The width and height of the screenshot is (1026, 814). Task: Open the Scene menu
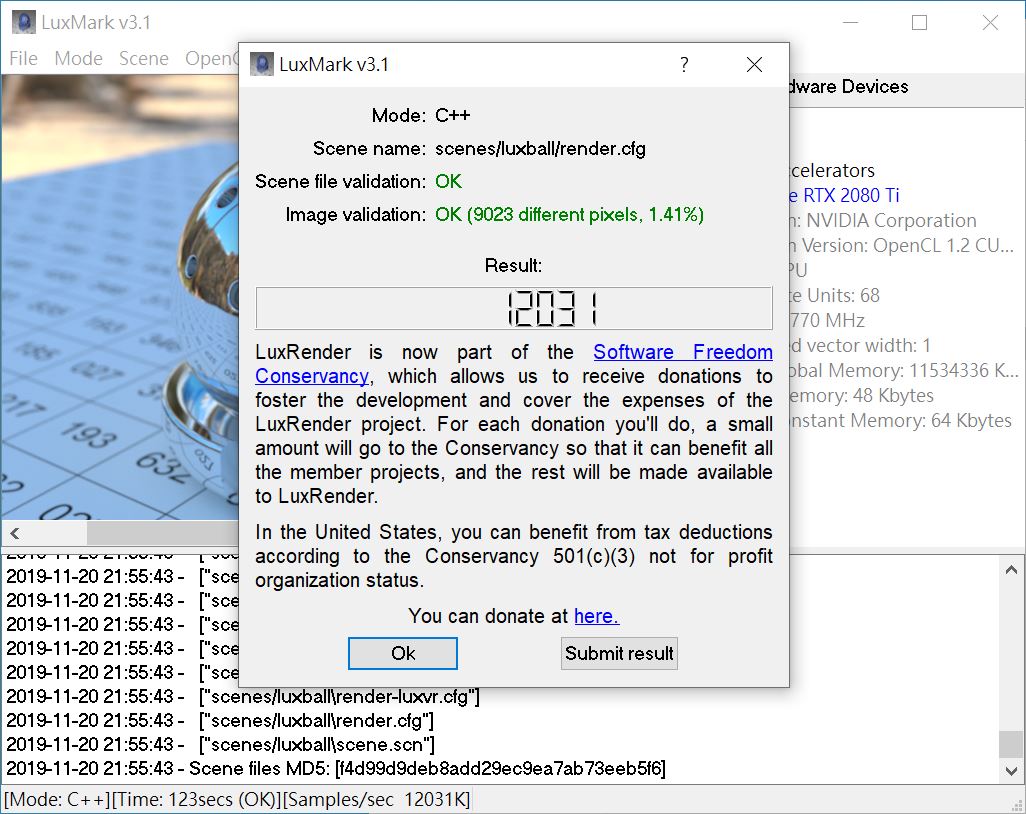coord(143,58)
